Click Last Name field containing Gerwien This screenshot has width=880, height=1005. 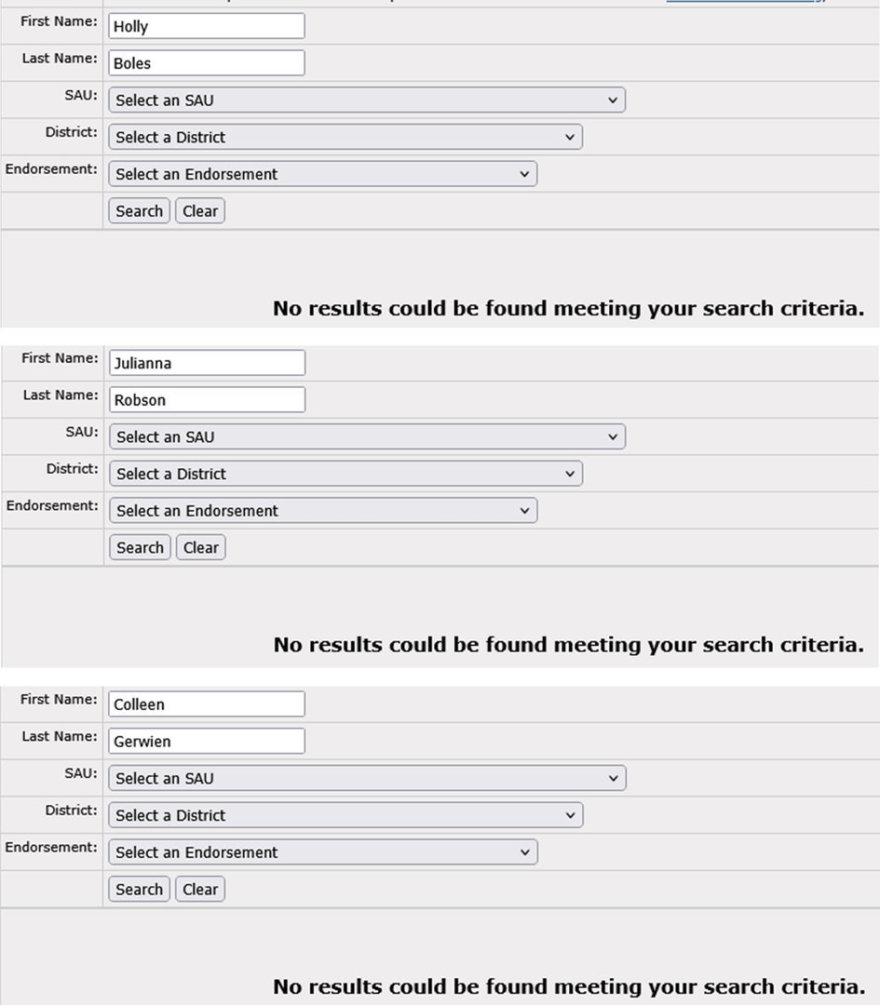[x=206, y=741]
